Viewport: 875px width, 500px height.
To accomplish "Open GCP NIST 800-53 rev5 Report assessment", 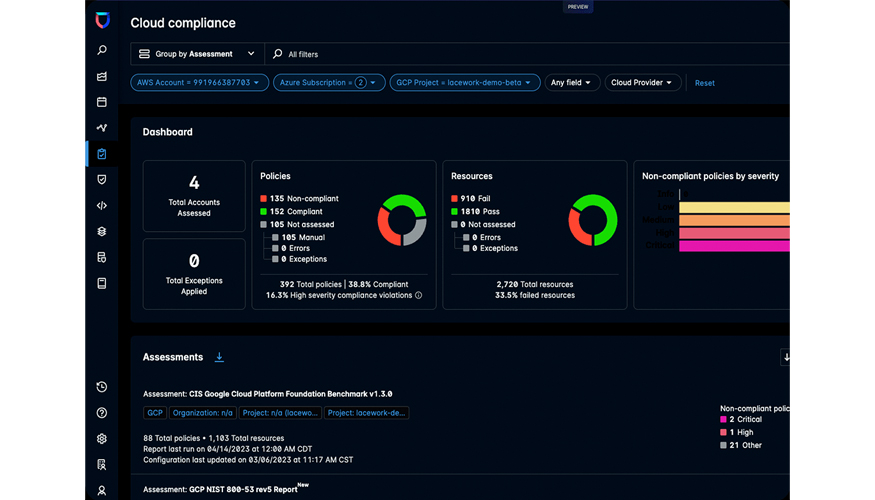I will click(x=225, y=489).
